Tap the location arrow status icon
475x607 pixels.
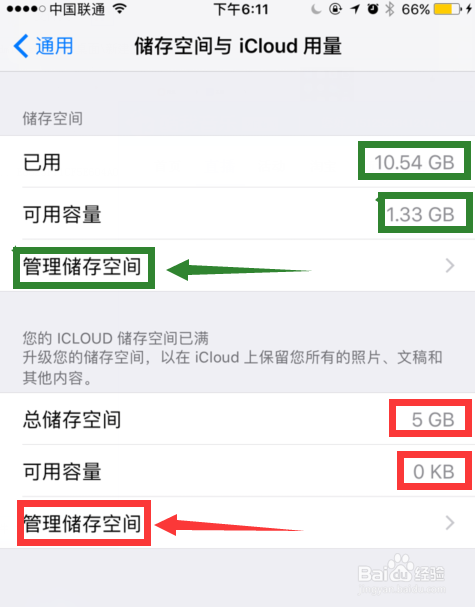355,9
